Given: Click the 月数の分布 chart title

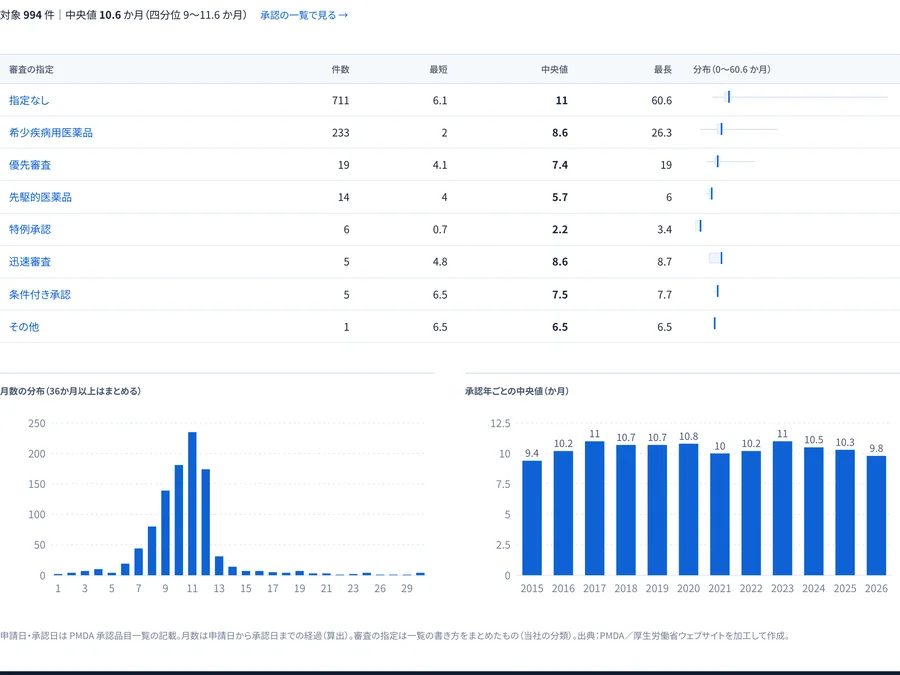Looking at the screenshot, I should click(x=70, y=391).
